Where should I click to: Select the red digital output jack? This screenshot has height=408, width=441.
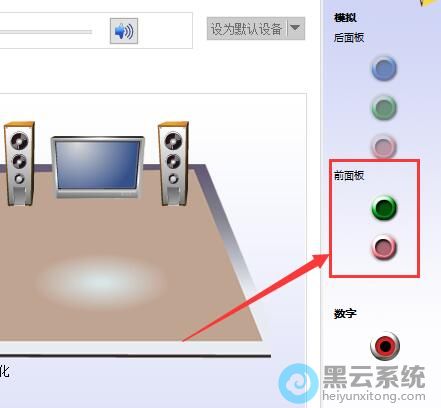[385, 346]
